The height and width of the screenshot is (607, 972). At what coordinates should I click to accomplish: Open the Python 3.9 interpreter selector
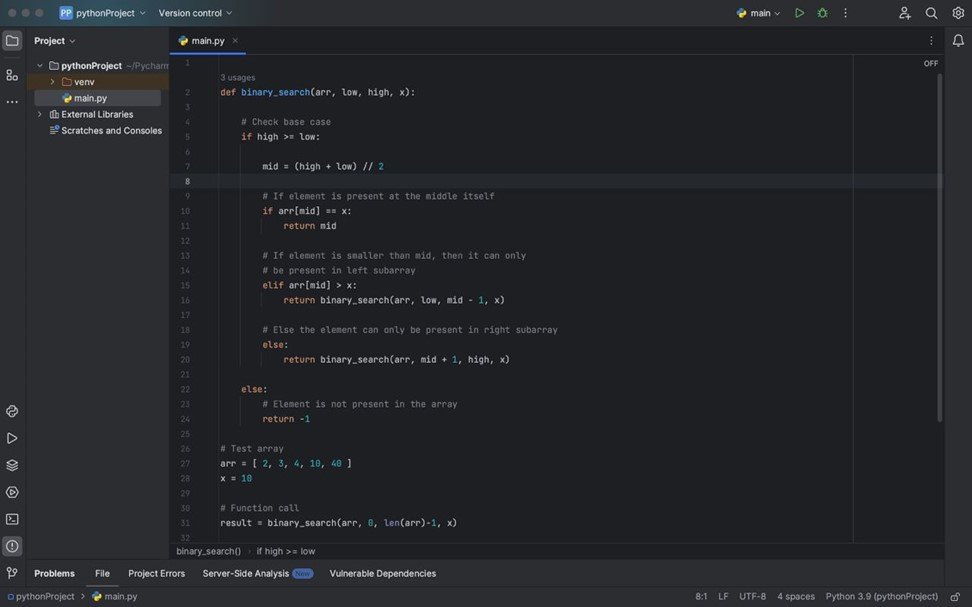click(x=881, y=596)
